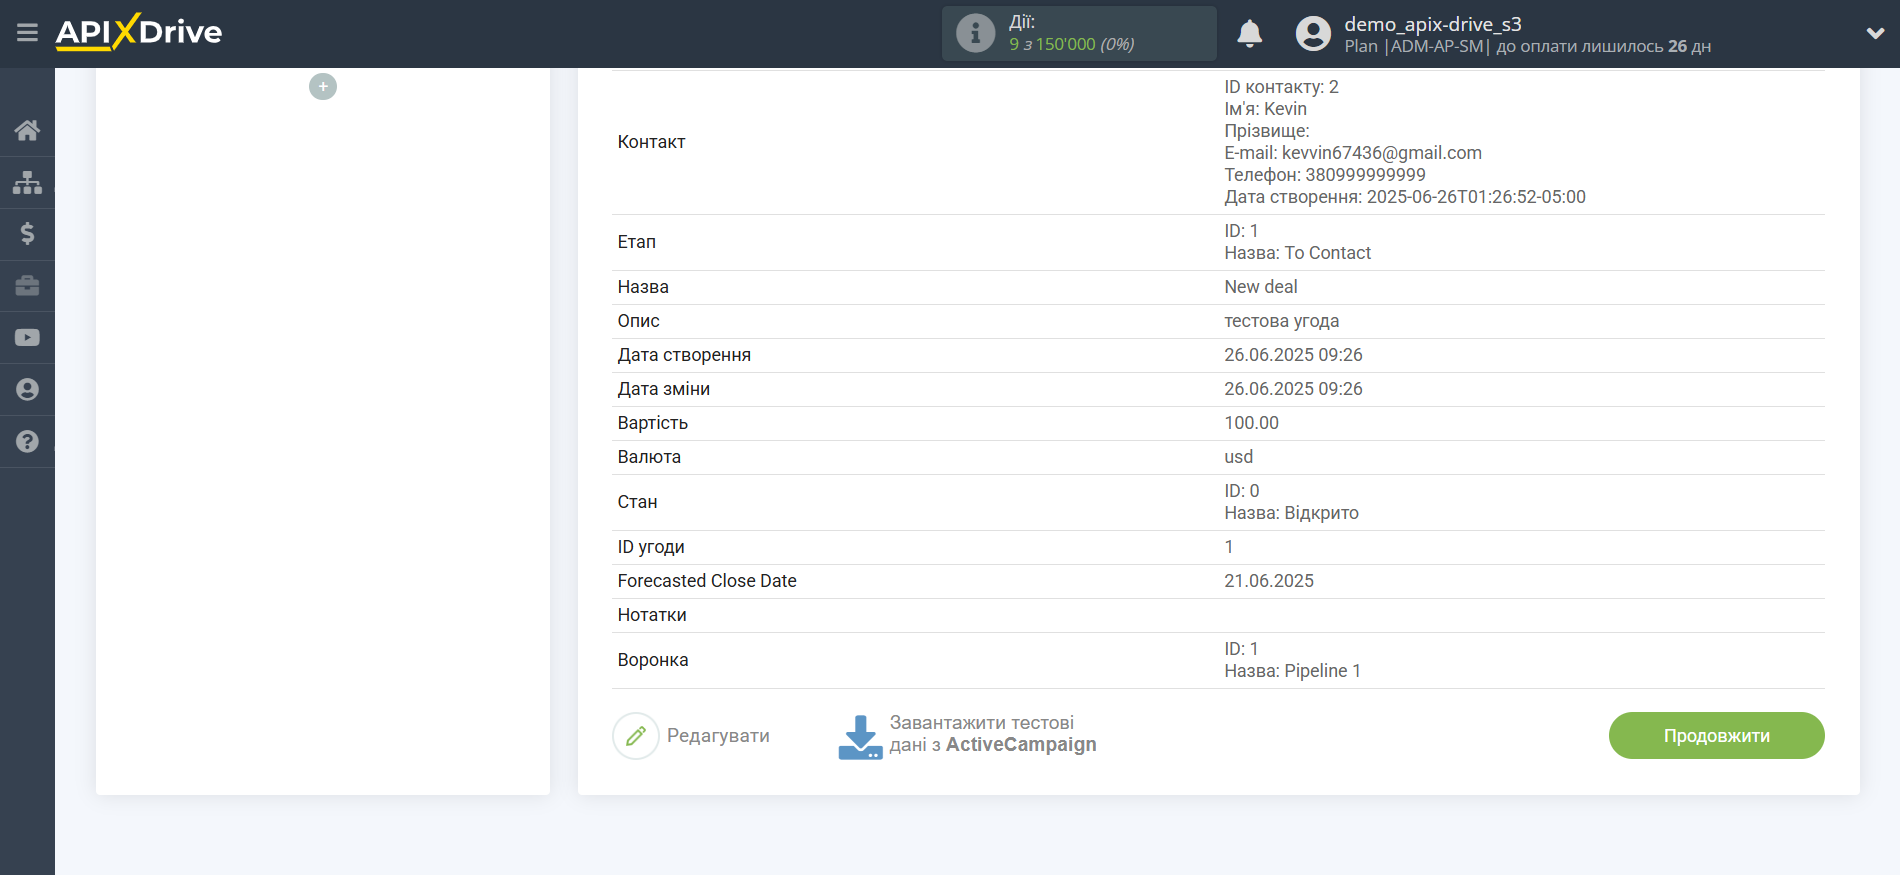The width and height of the screenshot is (1900, 875).
Task: Select pipeline name Pipeline 1
Action: pyautogui.click(x=1322, y=671)
